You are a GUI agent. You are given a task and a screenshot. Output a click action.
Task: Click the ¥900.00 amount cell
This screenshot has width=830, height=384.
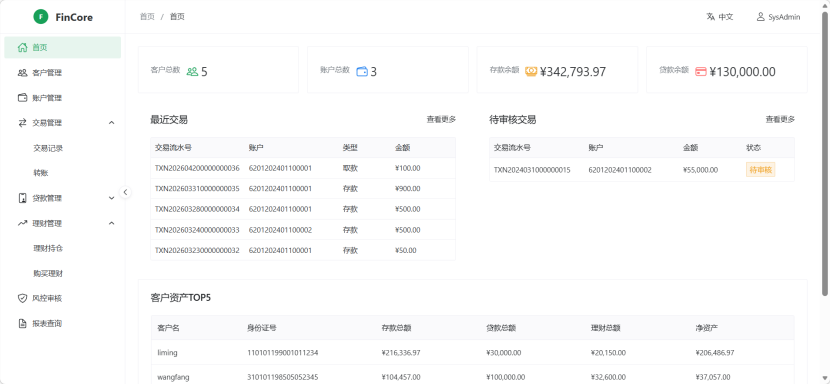pyautogui.click(x=408, y=189)
